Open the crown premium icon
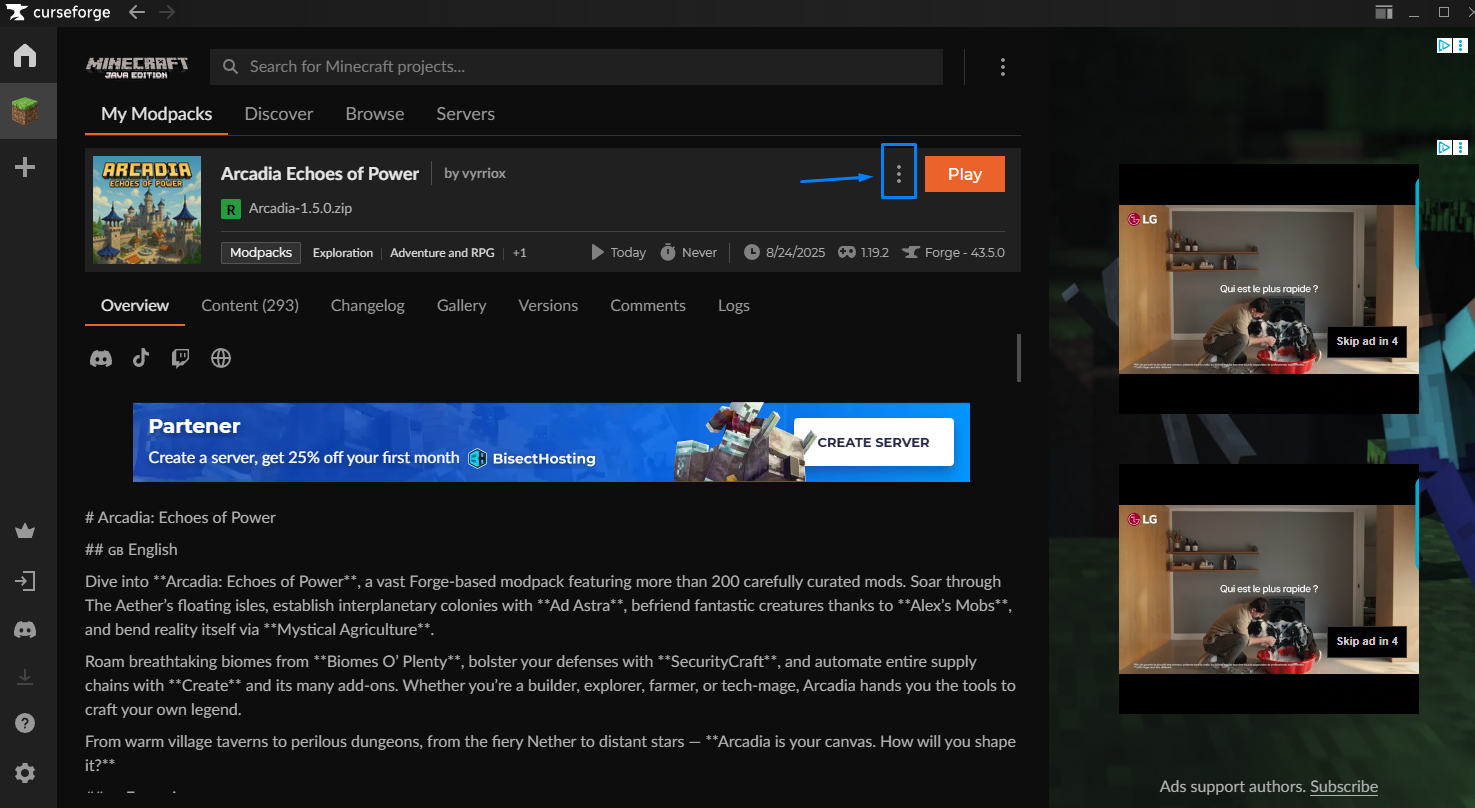Image resolution: width=1475 pixels, height=808 pixels. (x=25, y=531)
